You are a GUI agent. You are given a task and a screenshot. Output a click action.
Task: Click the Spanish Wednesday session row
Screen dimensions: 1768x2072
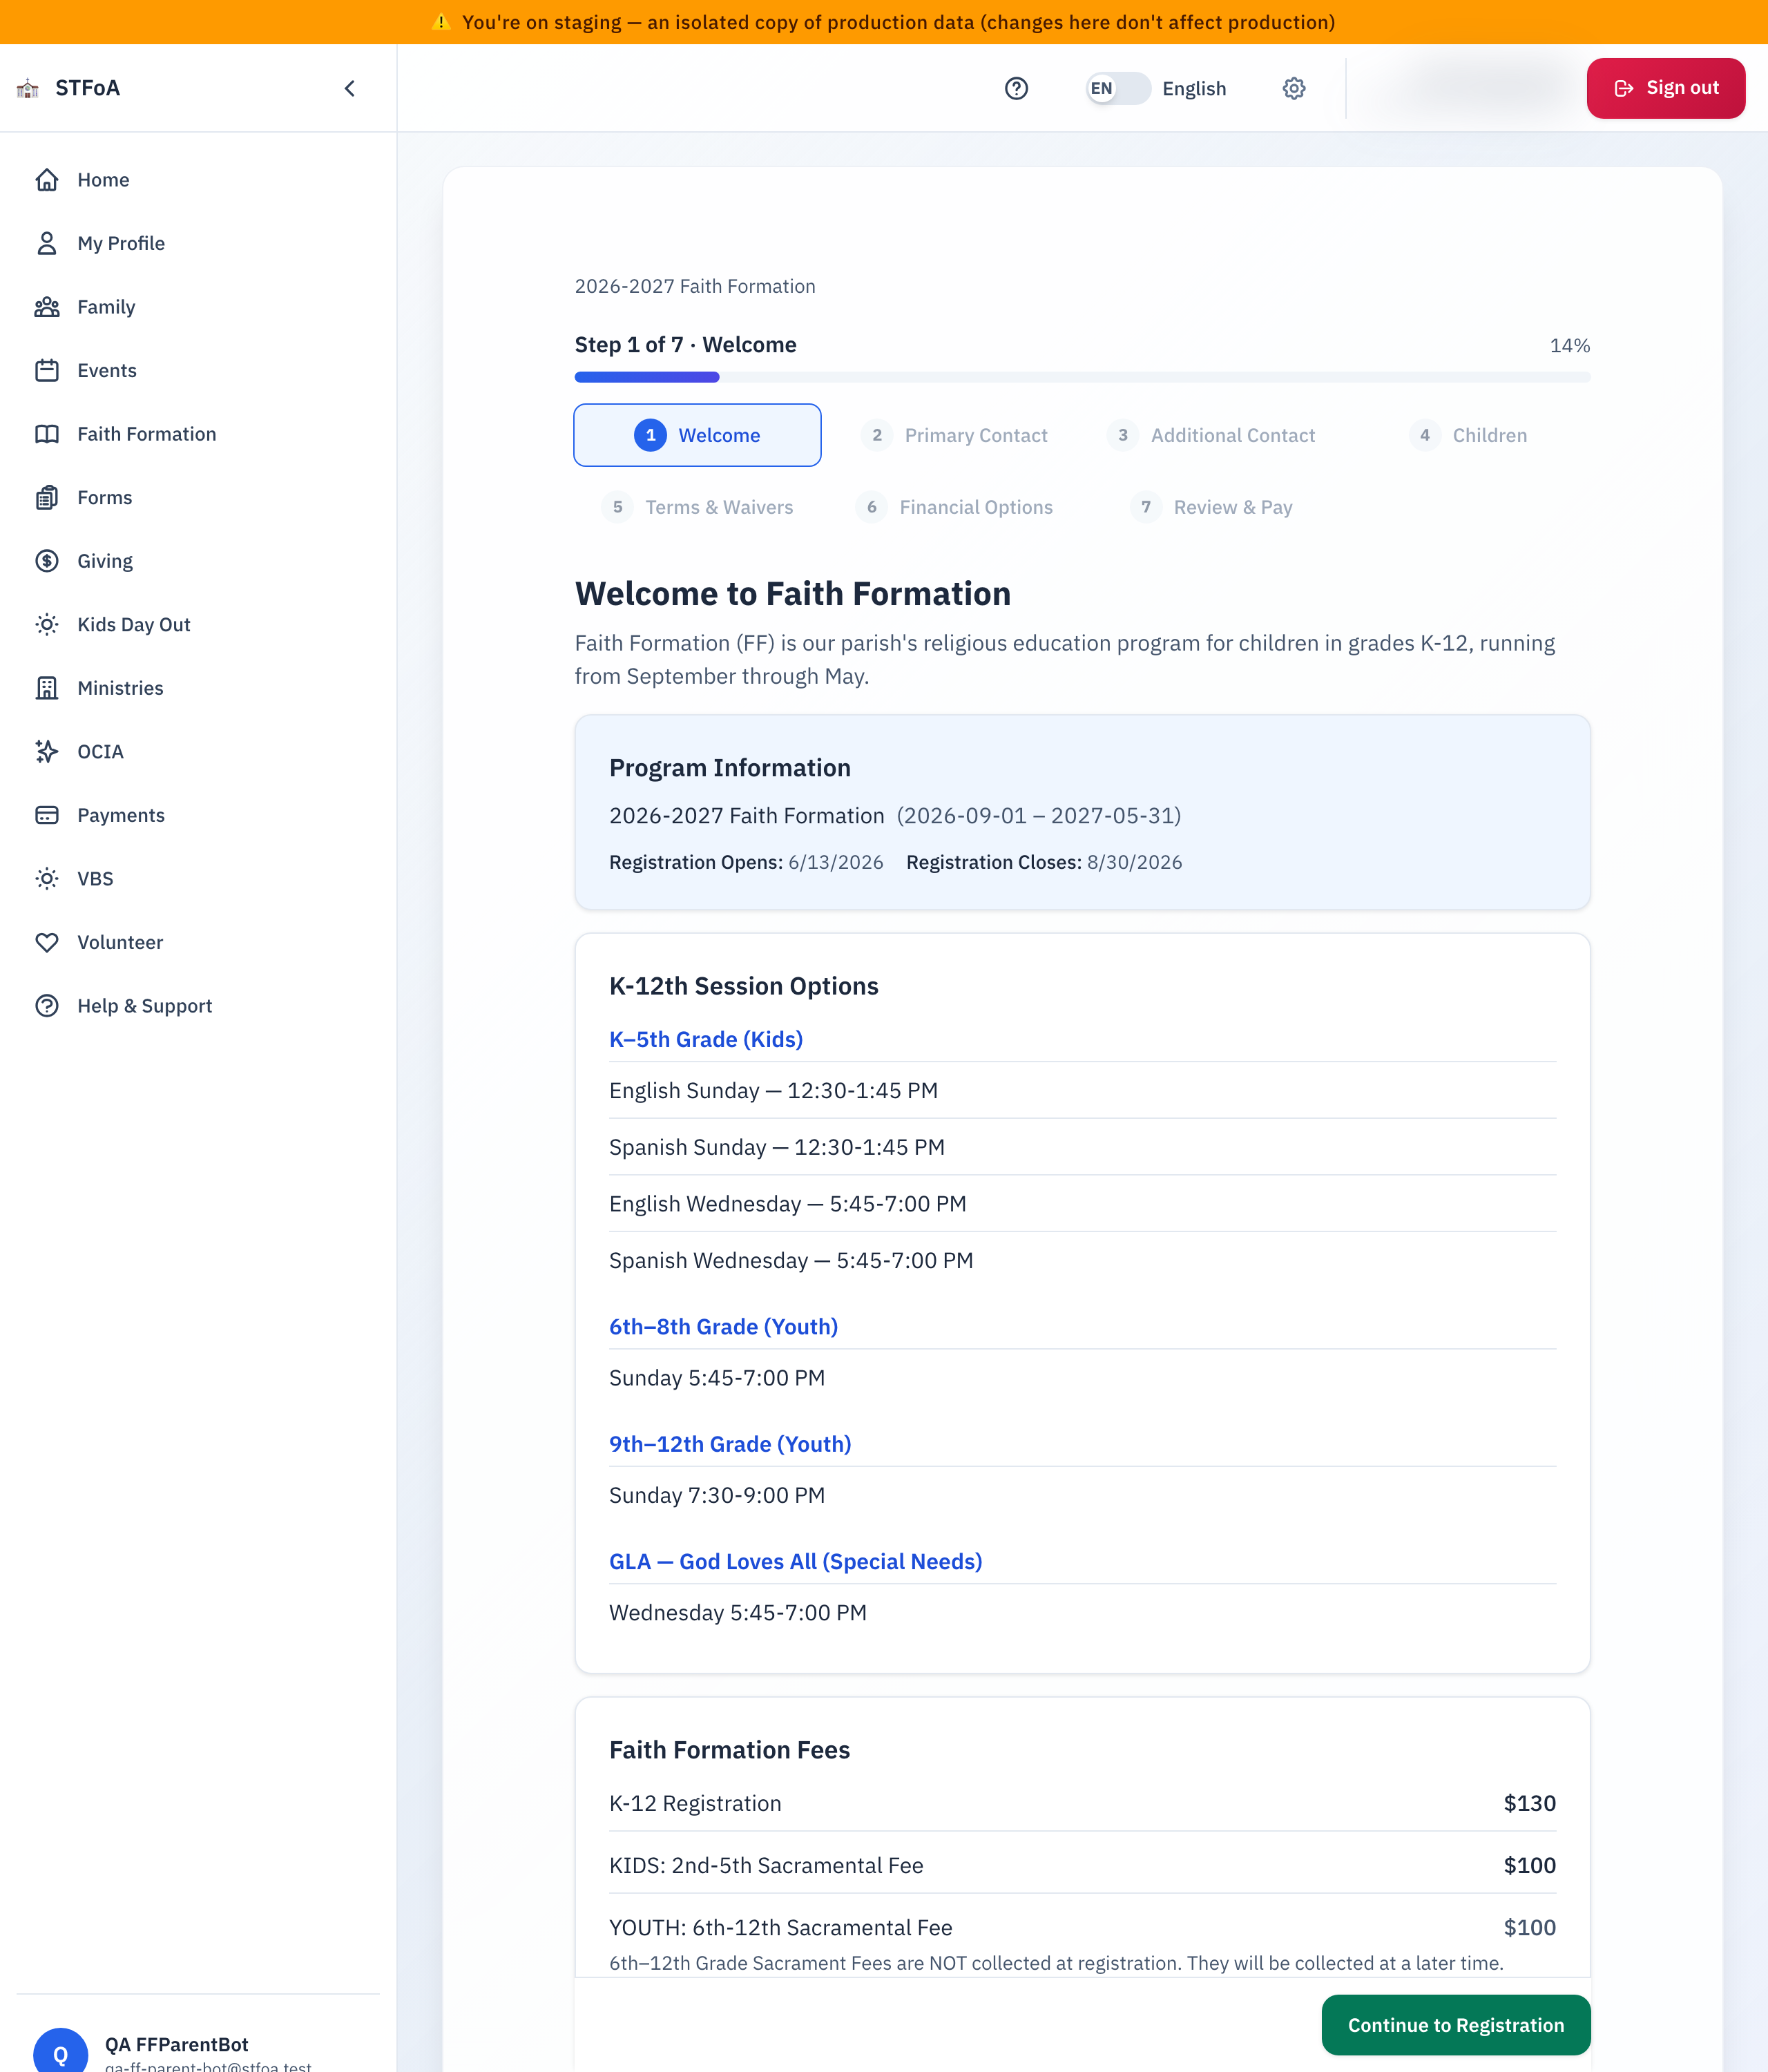[1082, 1260]
